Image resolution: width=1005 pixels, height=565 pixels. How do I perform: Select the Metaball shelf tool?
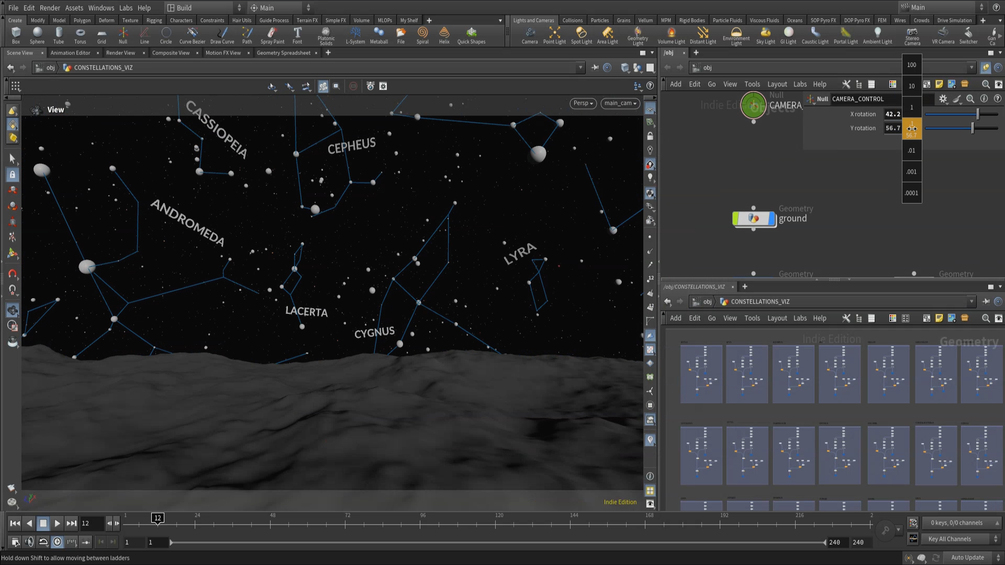[x=379, y=35]
